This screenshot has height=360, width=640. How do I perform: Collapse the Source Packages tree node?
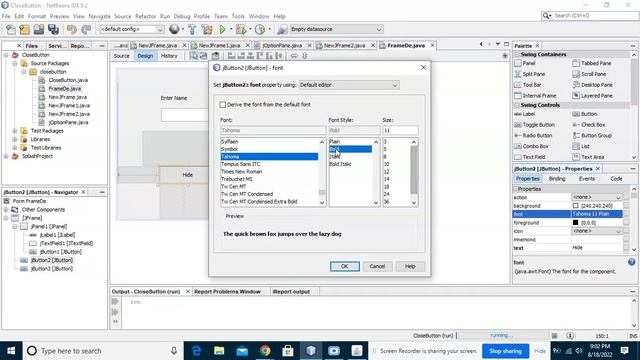[15, 64]
